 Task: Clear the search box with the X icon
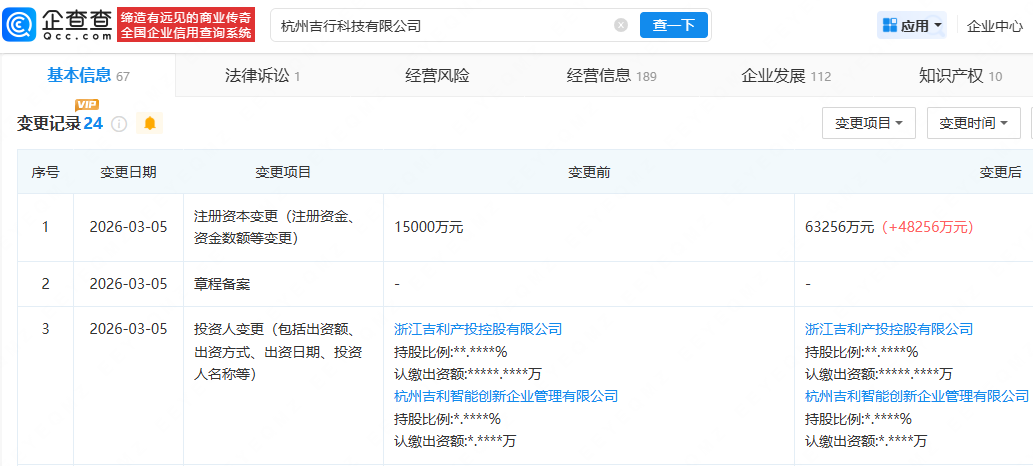click(x=621, y=26)
